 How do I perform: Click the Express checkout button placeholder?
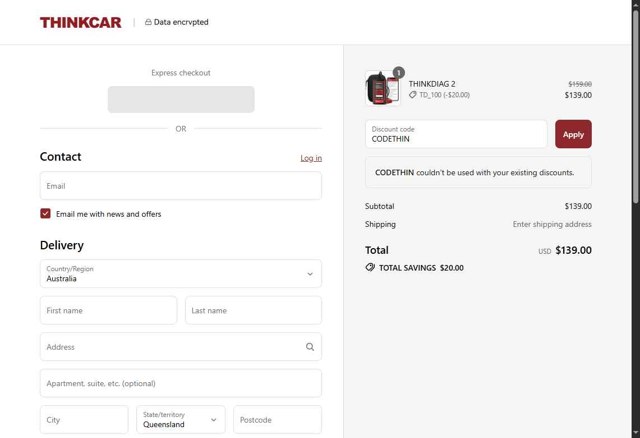point(181,99)
